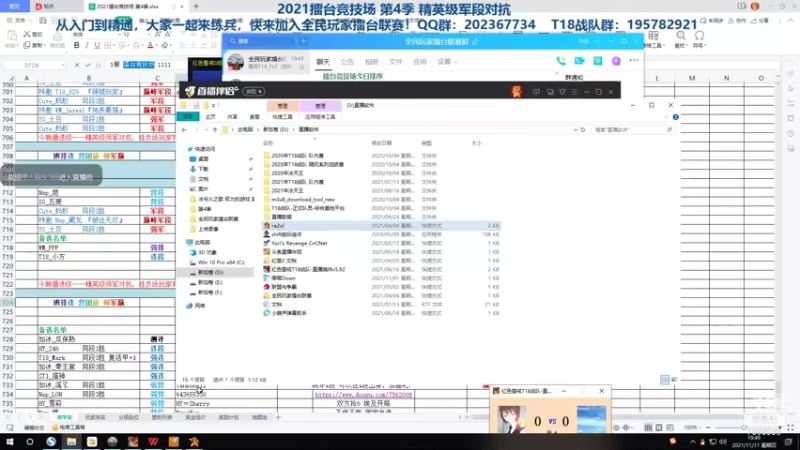Cancel the formula bar entry with X
The height and width of the screenshot is (450, 800).
point(77,65)
